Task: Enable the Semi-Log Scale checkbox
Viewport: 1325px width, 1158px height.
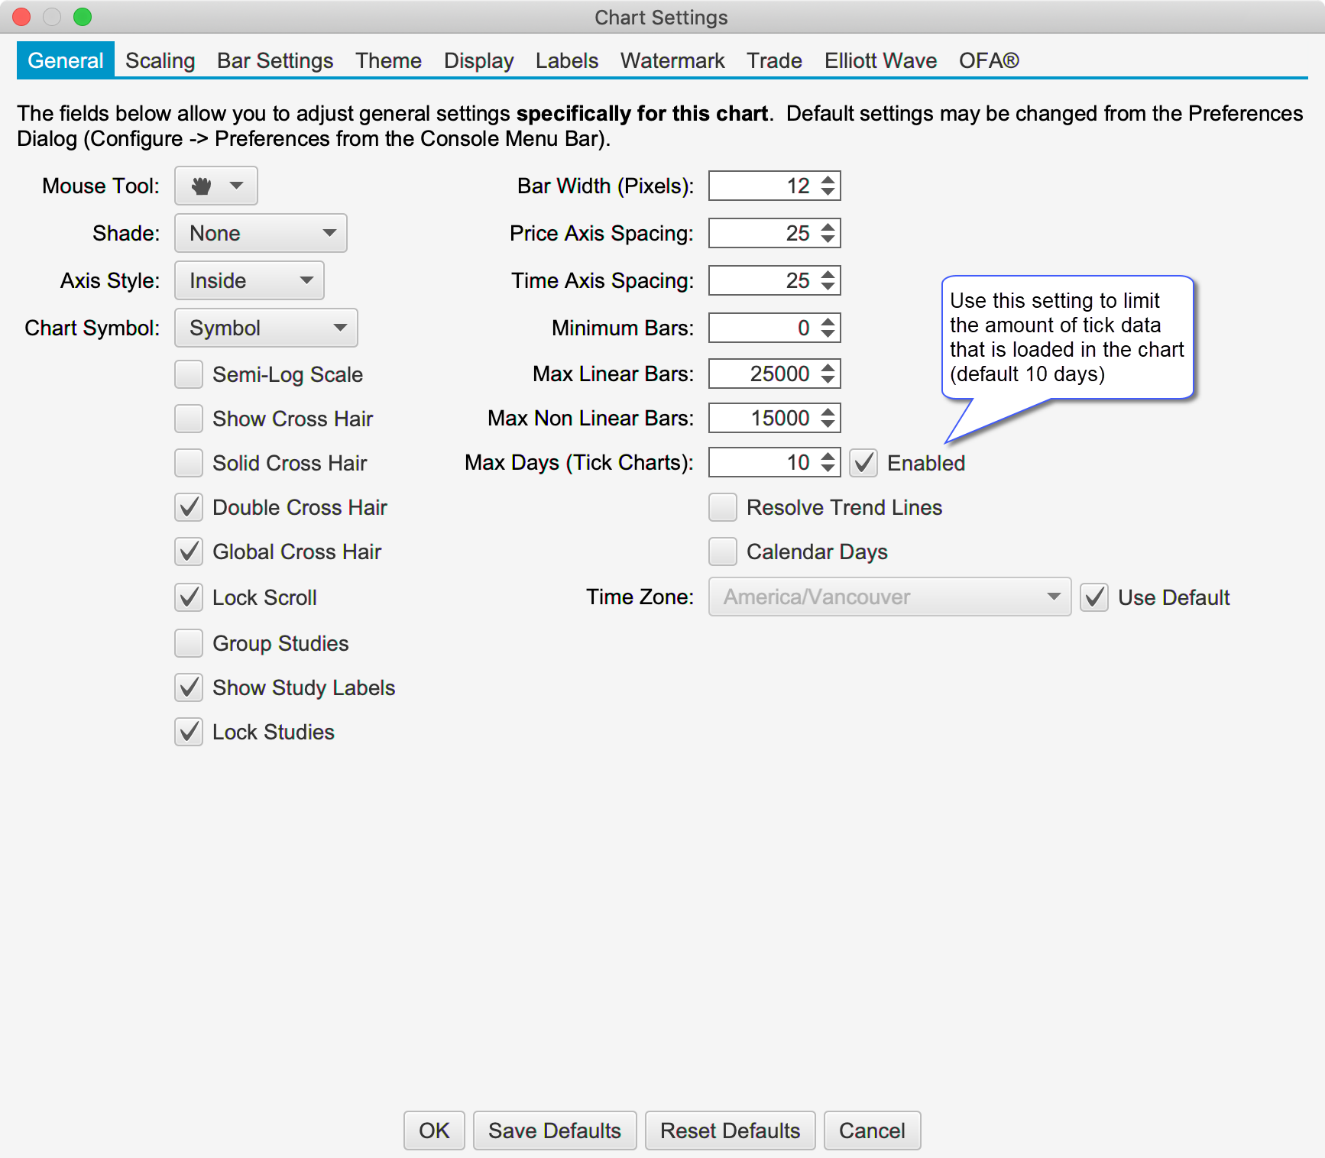Action: 189,375
